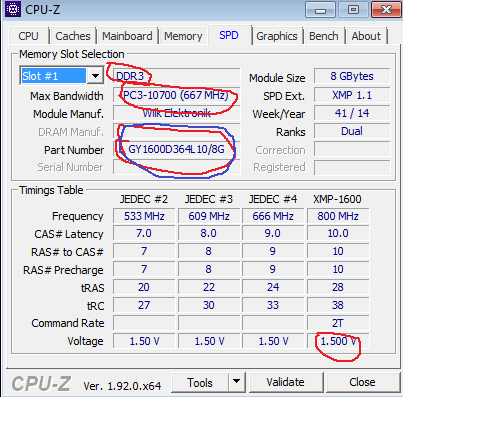Click the JEDEC #3 column header

point(209,199)
